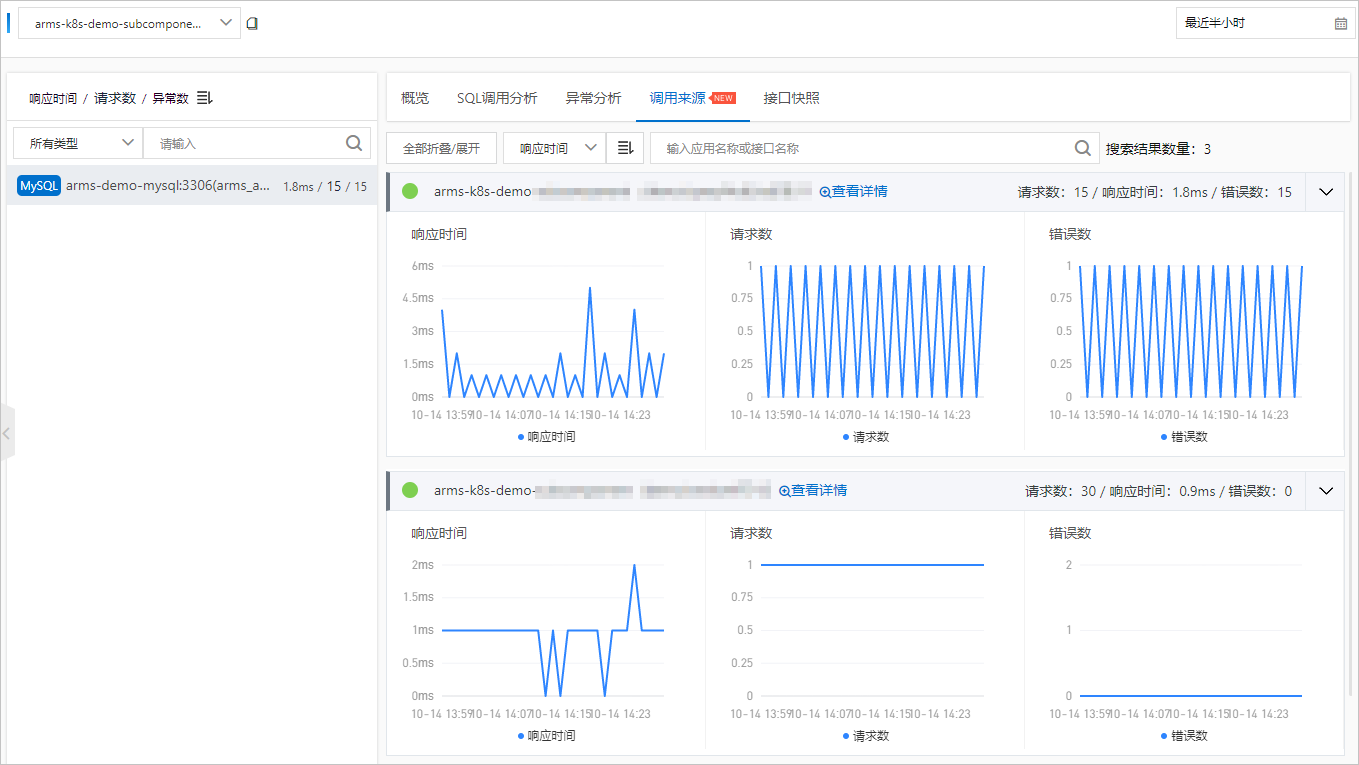This screenshot has width=1359, height=765.
Task: Toggle 响应时间 legend in first source chart
Action: coord(546,436)
